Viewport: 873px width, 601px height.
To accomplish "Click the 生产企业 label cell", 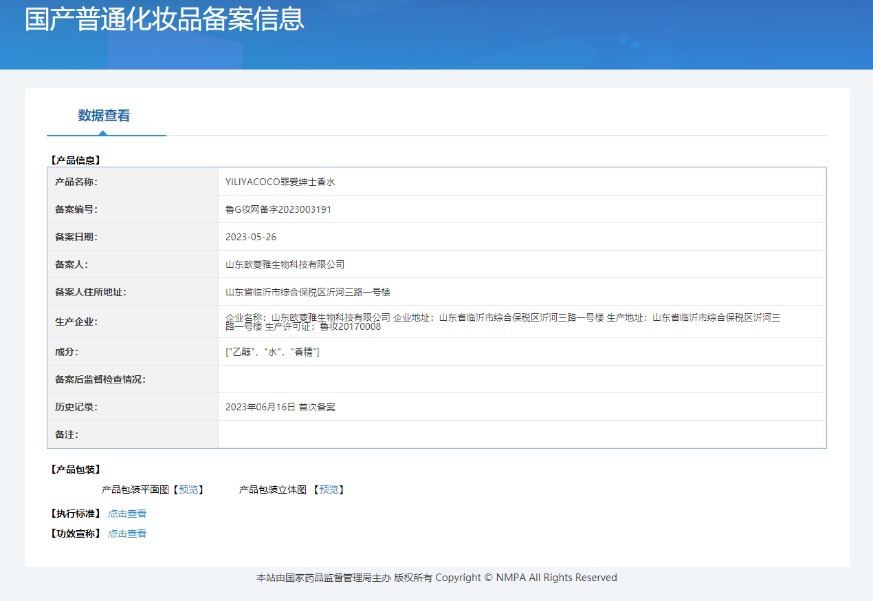I will (133, 322).
